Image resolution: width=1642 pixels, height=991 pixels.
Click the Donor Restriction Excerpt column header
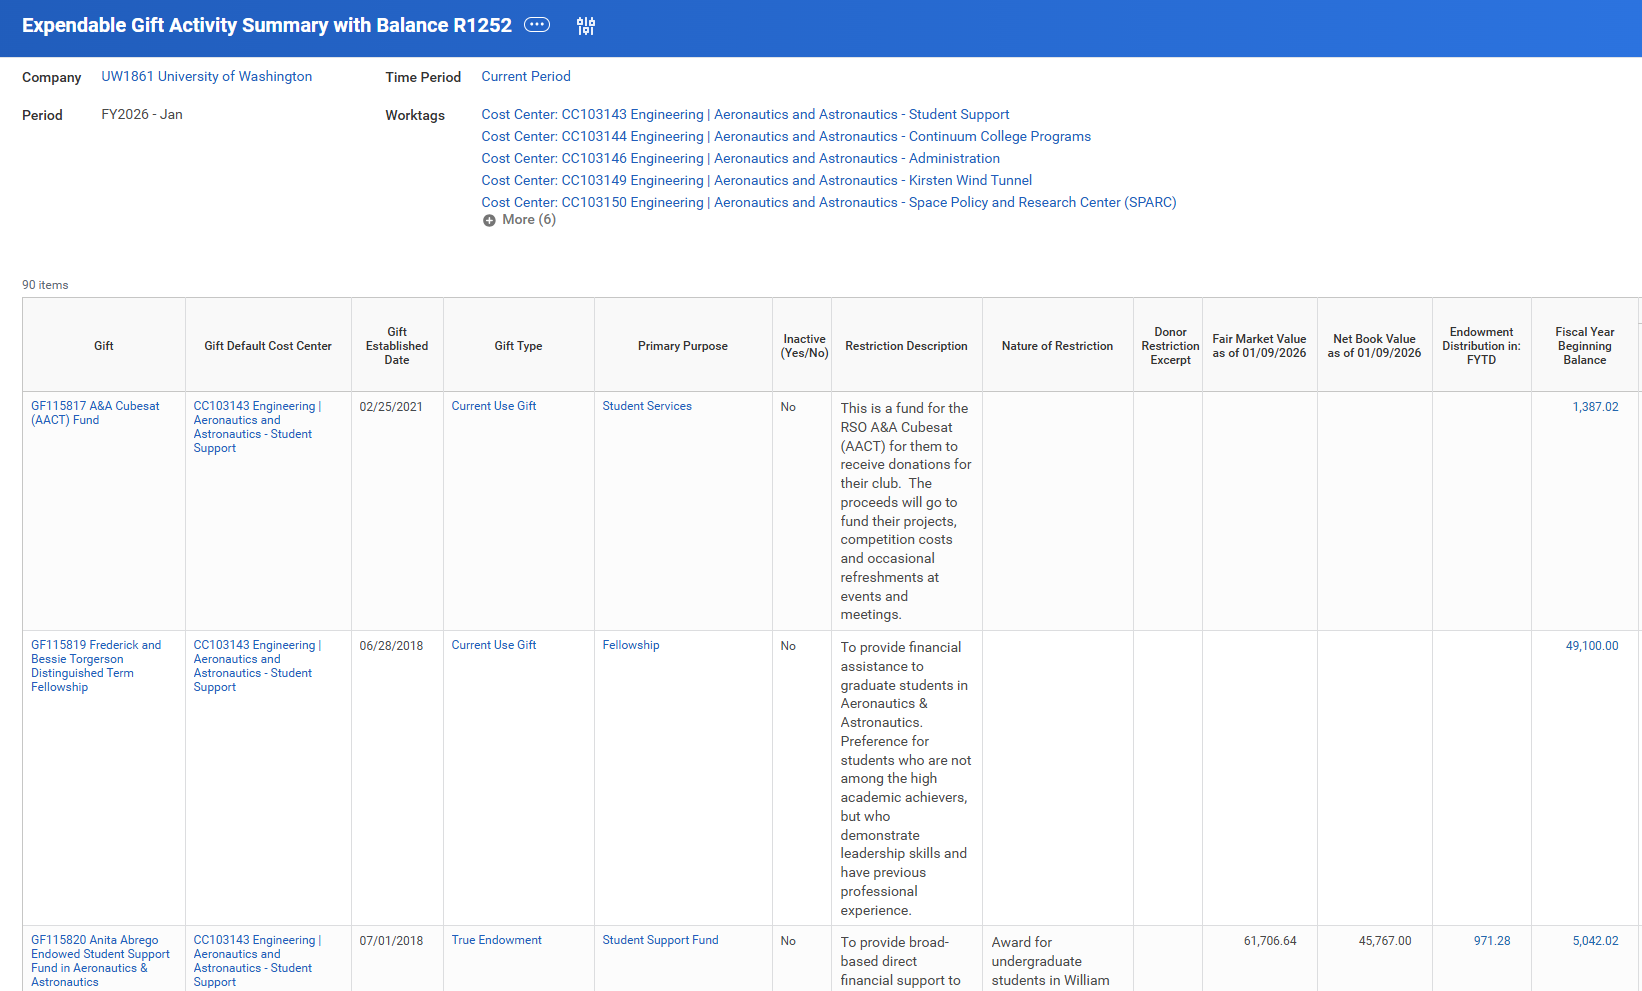tap(1168, 346)
